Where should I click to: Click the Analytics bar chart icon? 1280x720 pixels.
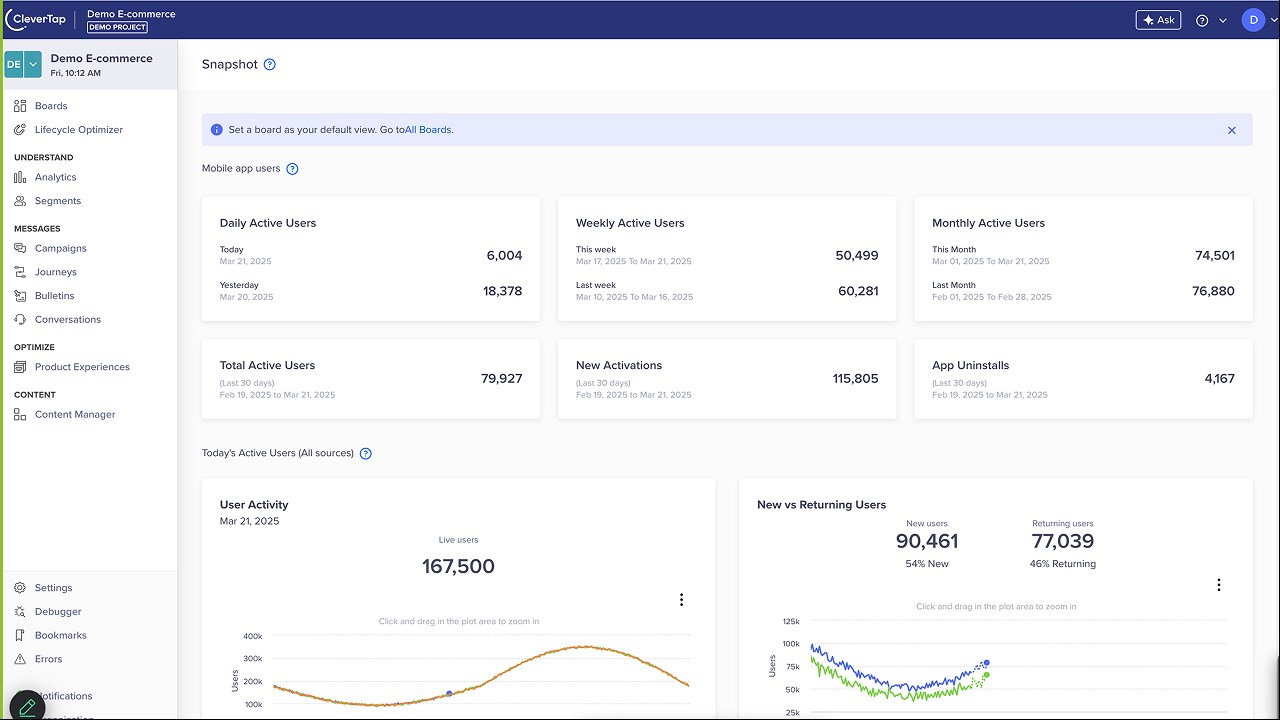(x=20, y=177)
